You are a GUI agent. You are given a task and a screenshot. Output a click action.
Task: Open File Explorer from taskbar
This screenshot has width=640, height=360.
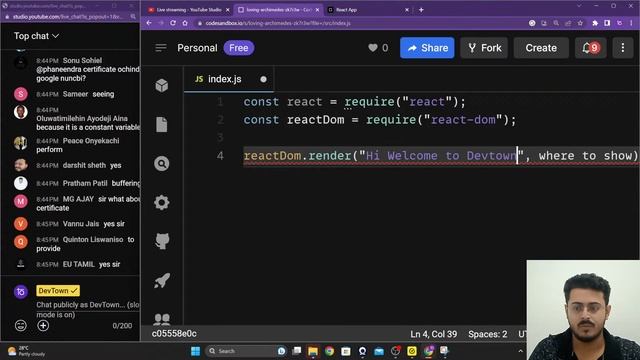pyautogui.click(x=313, y=351)
